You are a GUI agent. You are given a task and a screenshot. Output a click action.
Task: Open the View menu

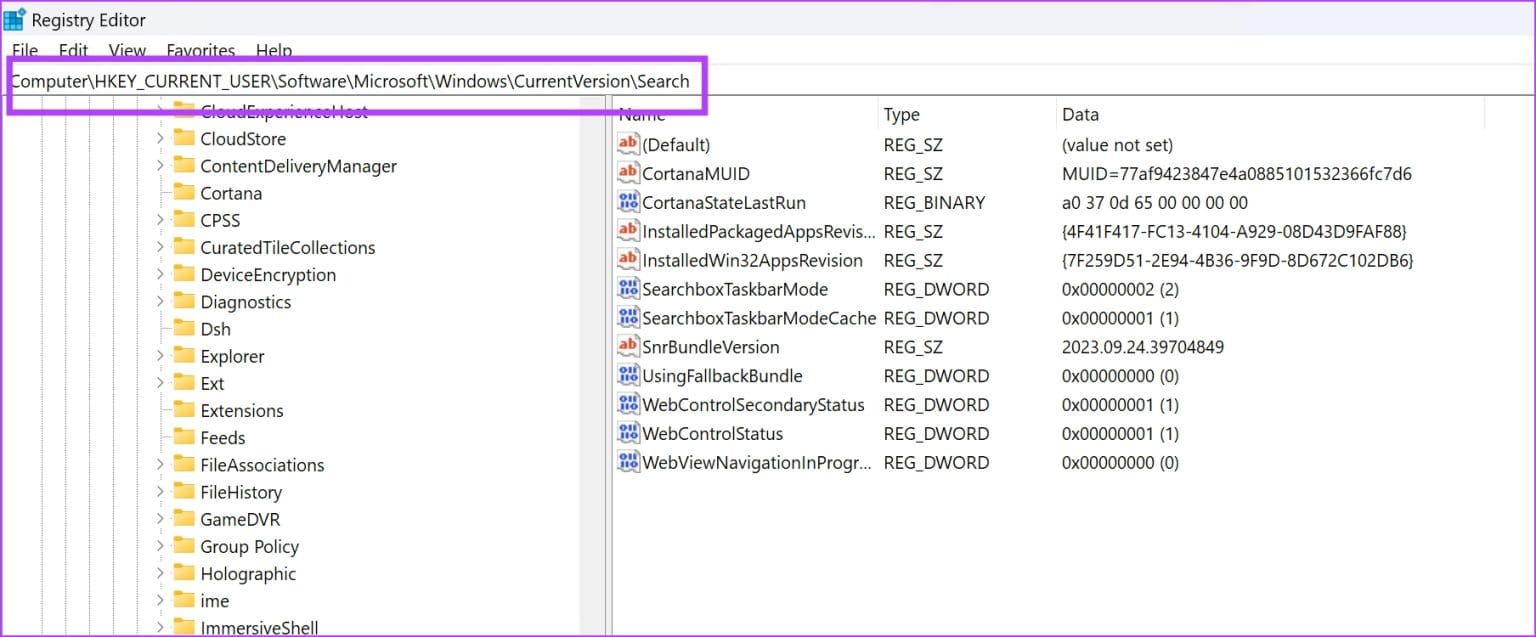[127, 50]
